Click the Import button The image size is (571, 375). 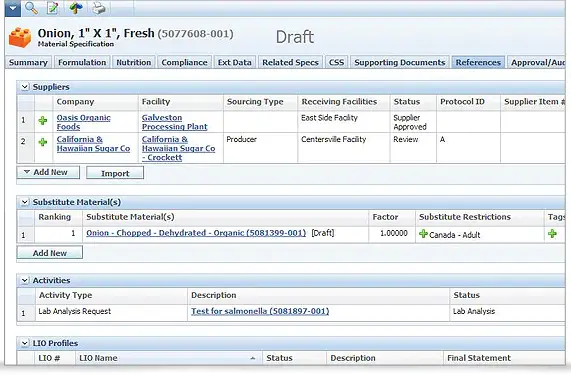point(115,173)
